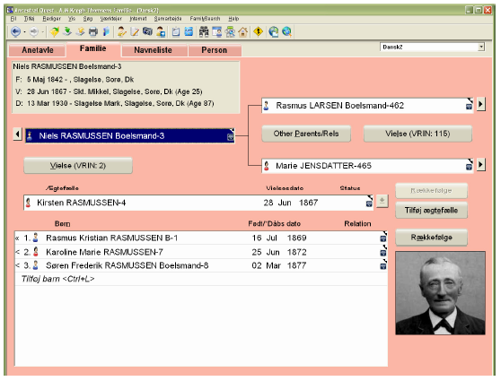Click the death line 'D: 13 Mar 1930'
This screenshot has height=381, width=500.
pos(115,103)
